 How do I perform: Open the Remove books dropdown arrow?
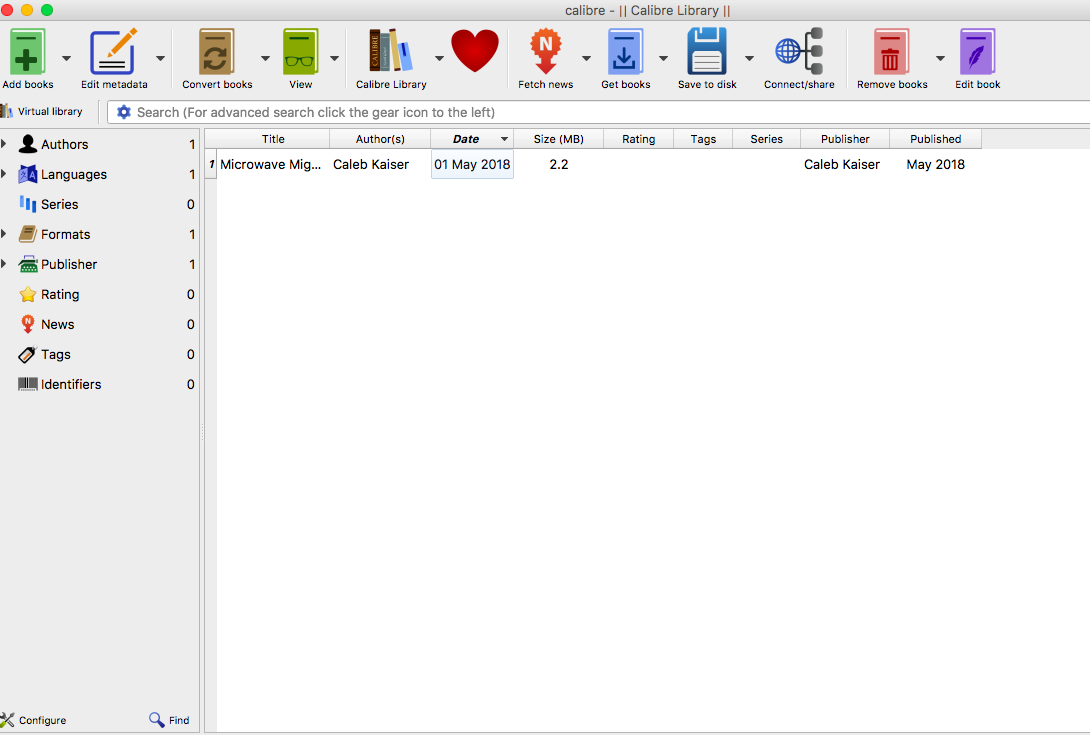[x=940, y=58]
